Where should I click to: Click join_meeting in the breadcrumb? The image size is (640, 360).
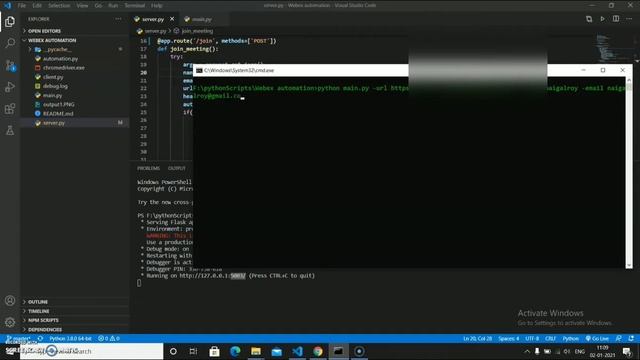(197, 31)
